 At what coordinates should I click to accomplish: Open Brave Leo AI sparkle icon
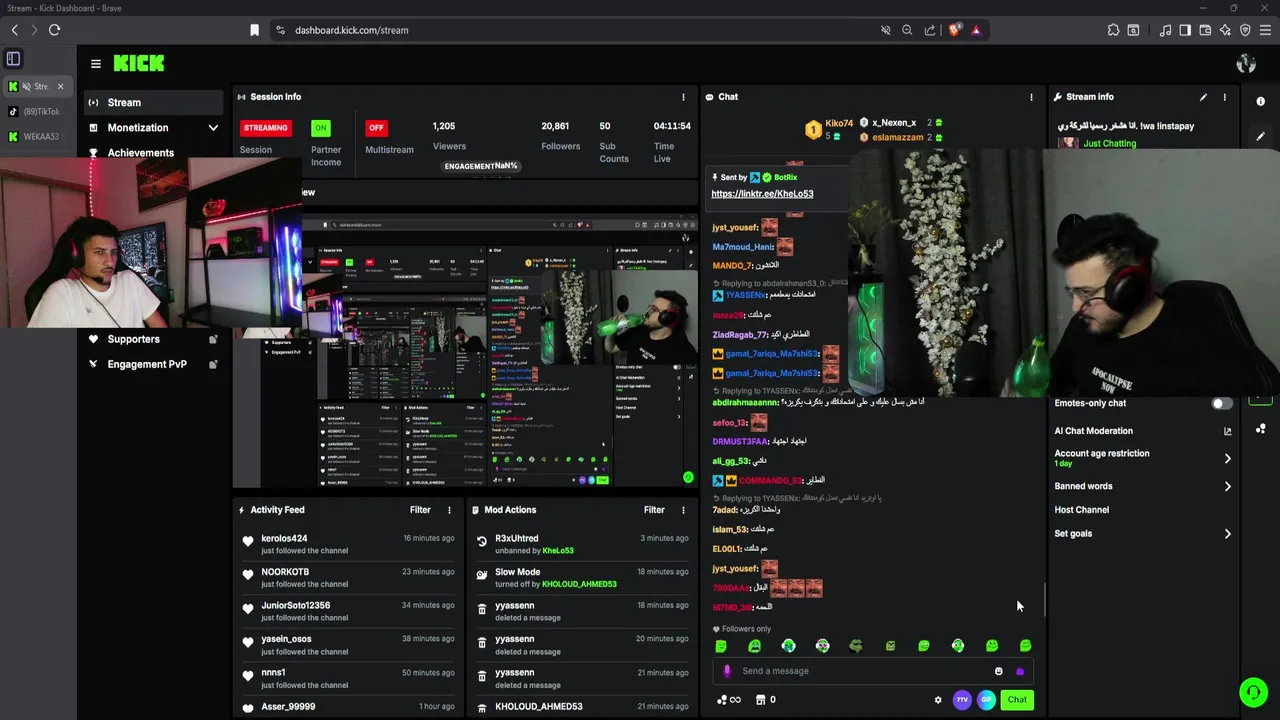(x=1225, y=30)
